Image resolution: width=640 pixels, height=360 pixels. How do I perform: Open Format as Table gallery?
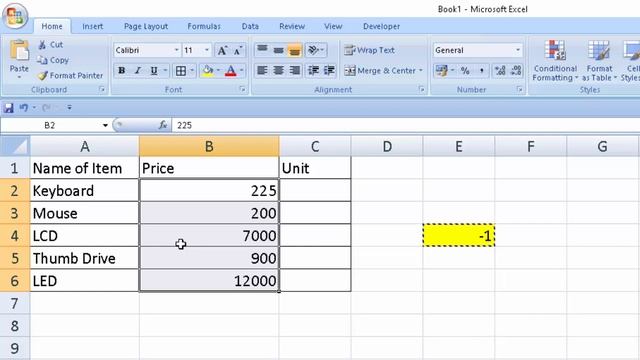pyautogui.click(x=599, y=61)
